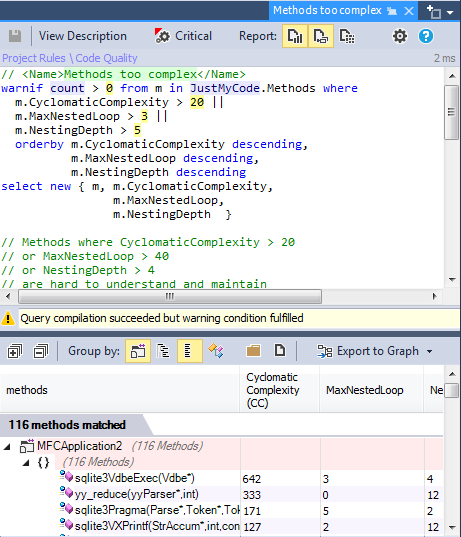461x537 pixels.
Task: Click the horizontal scrollbar thumb of editor
Action: (170, 296)
